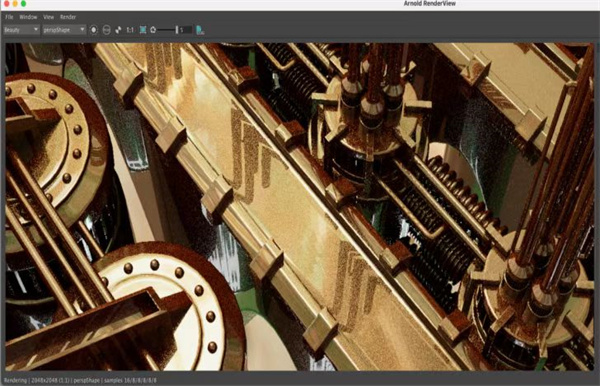Expand the Beauty AOV dropdown

(x=21, y=29)
